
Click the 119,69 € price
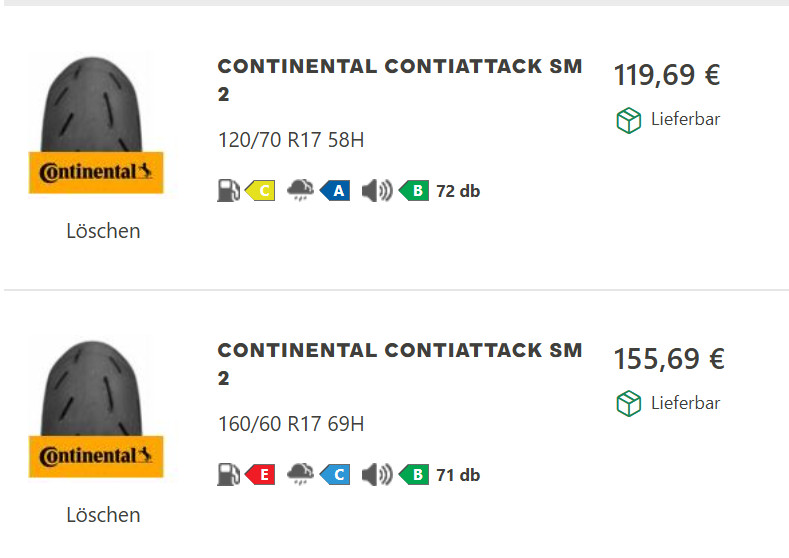(666, 75)
